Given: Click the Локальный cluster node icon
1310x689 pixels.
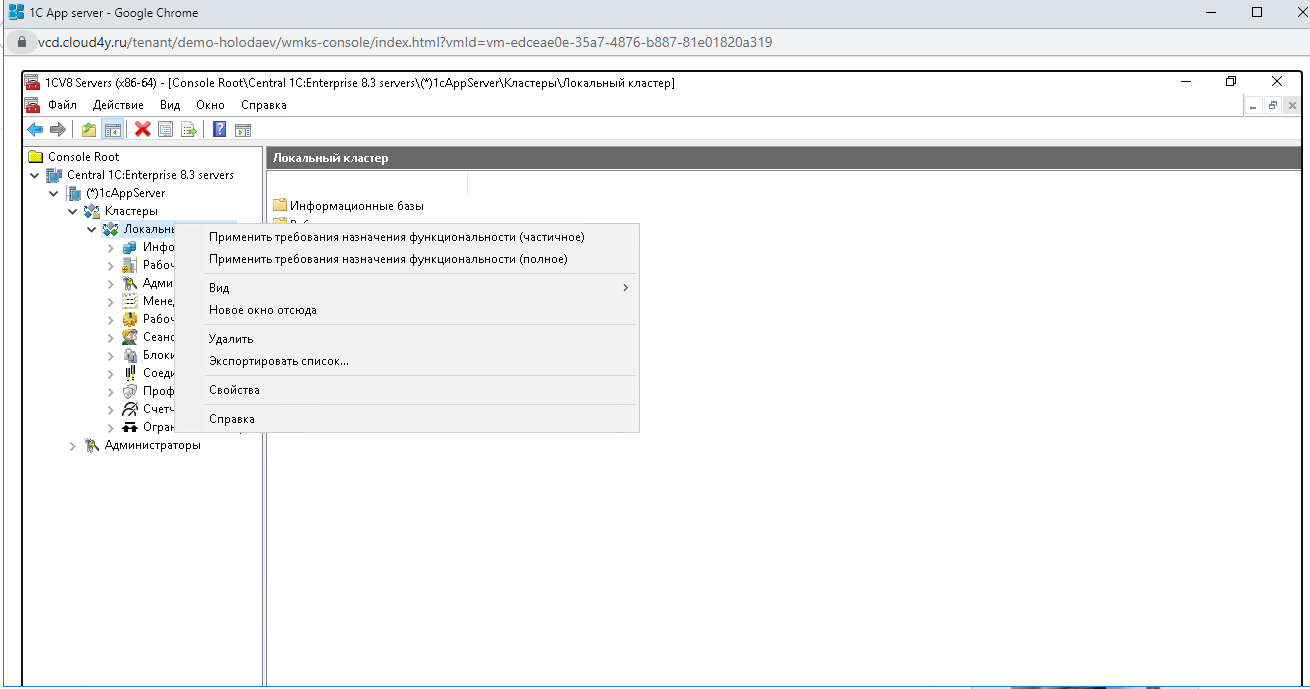Looking at the screenshot, I should (111, 229).
